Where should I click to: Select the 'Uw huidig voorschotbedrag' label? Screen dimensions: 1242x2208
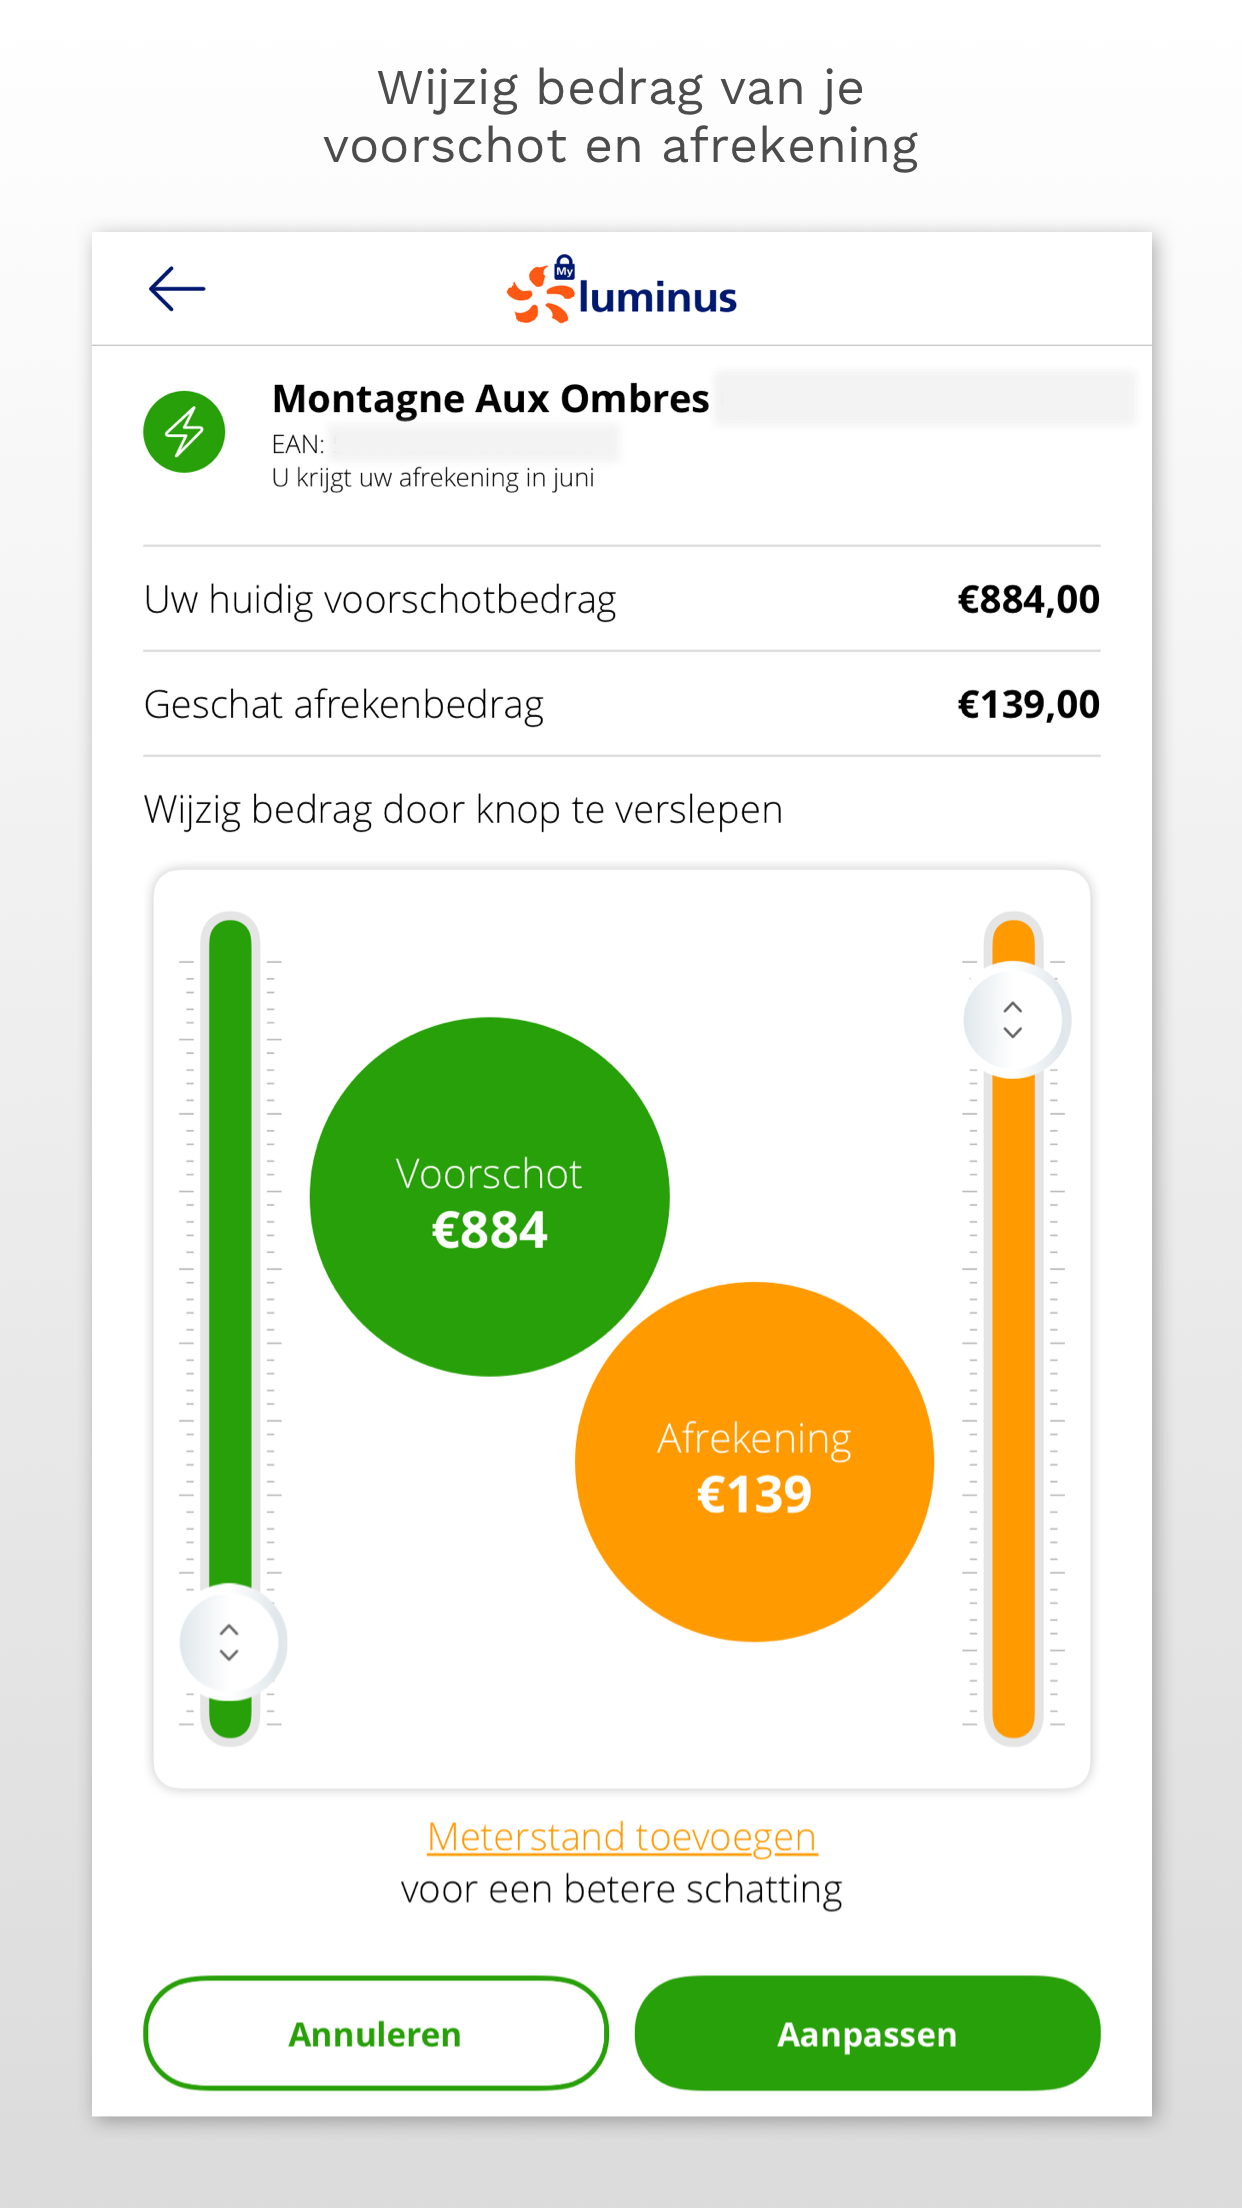click(380, 600)
